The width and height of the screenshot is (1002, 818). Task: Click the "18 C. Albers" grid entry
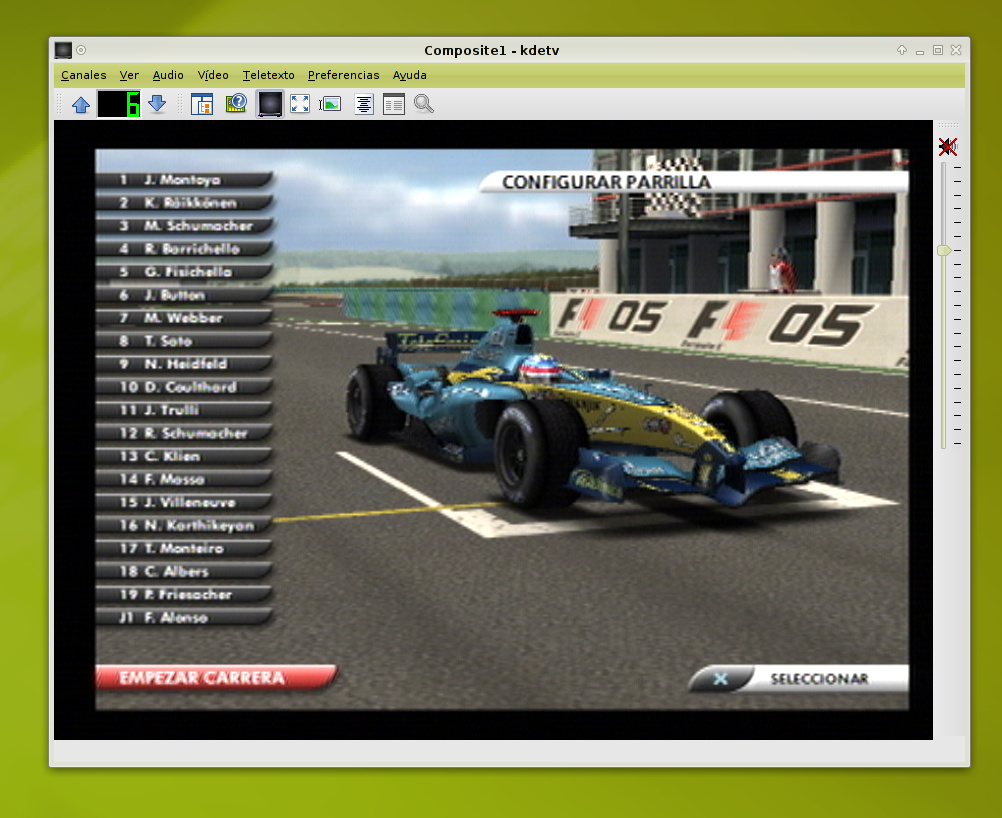184,571
